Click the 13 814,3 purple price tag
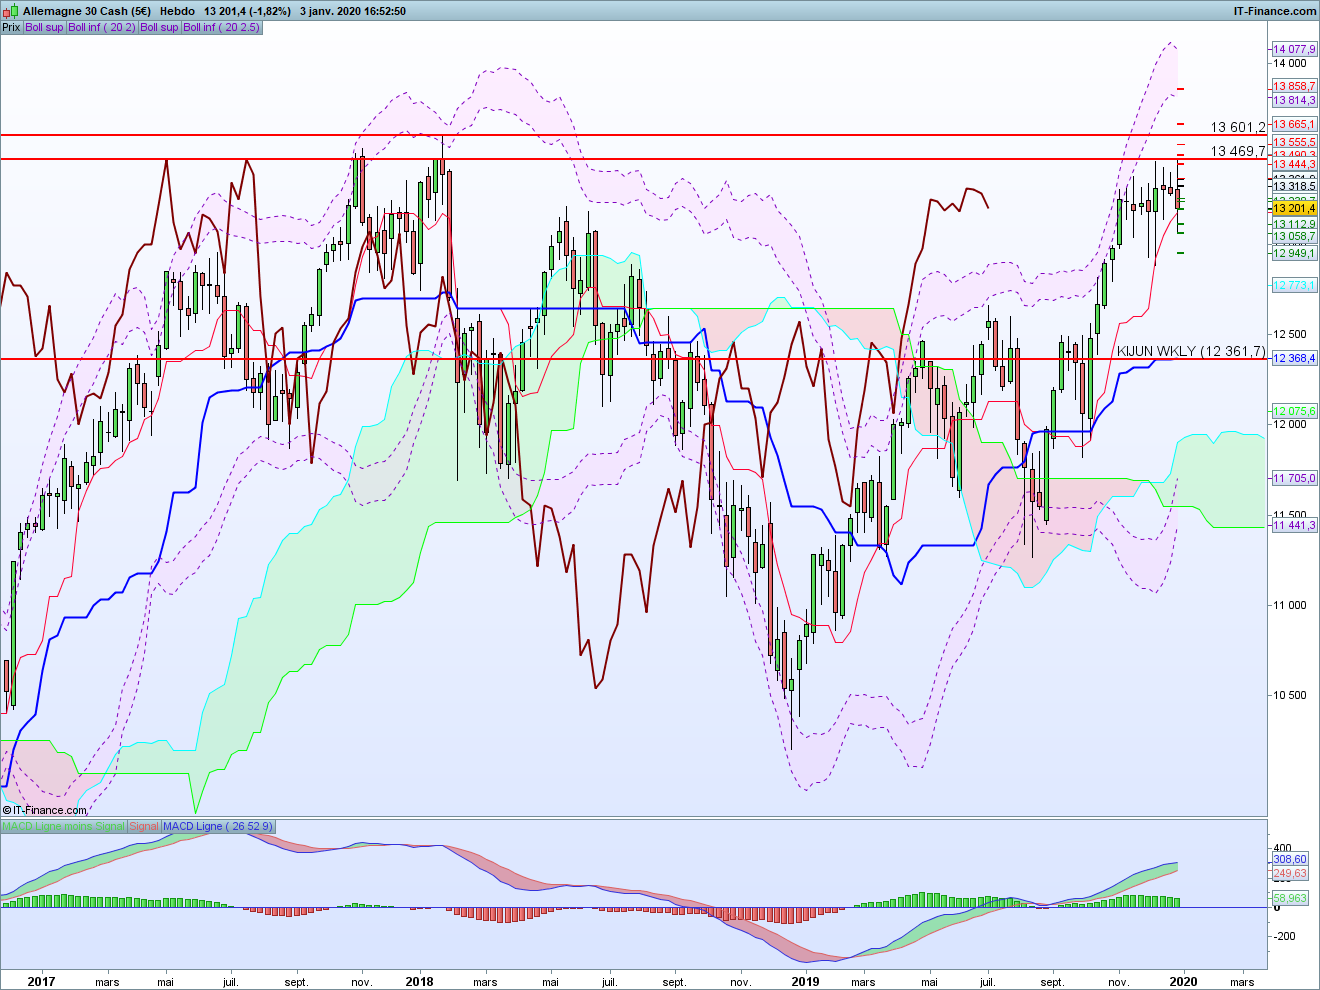Viewport: 1320px width, 990px height. (x=1294, y=100)
